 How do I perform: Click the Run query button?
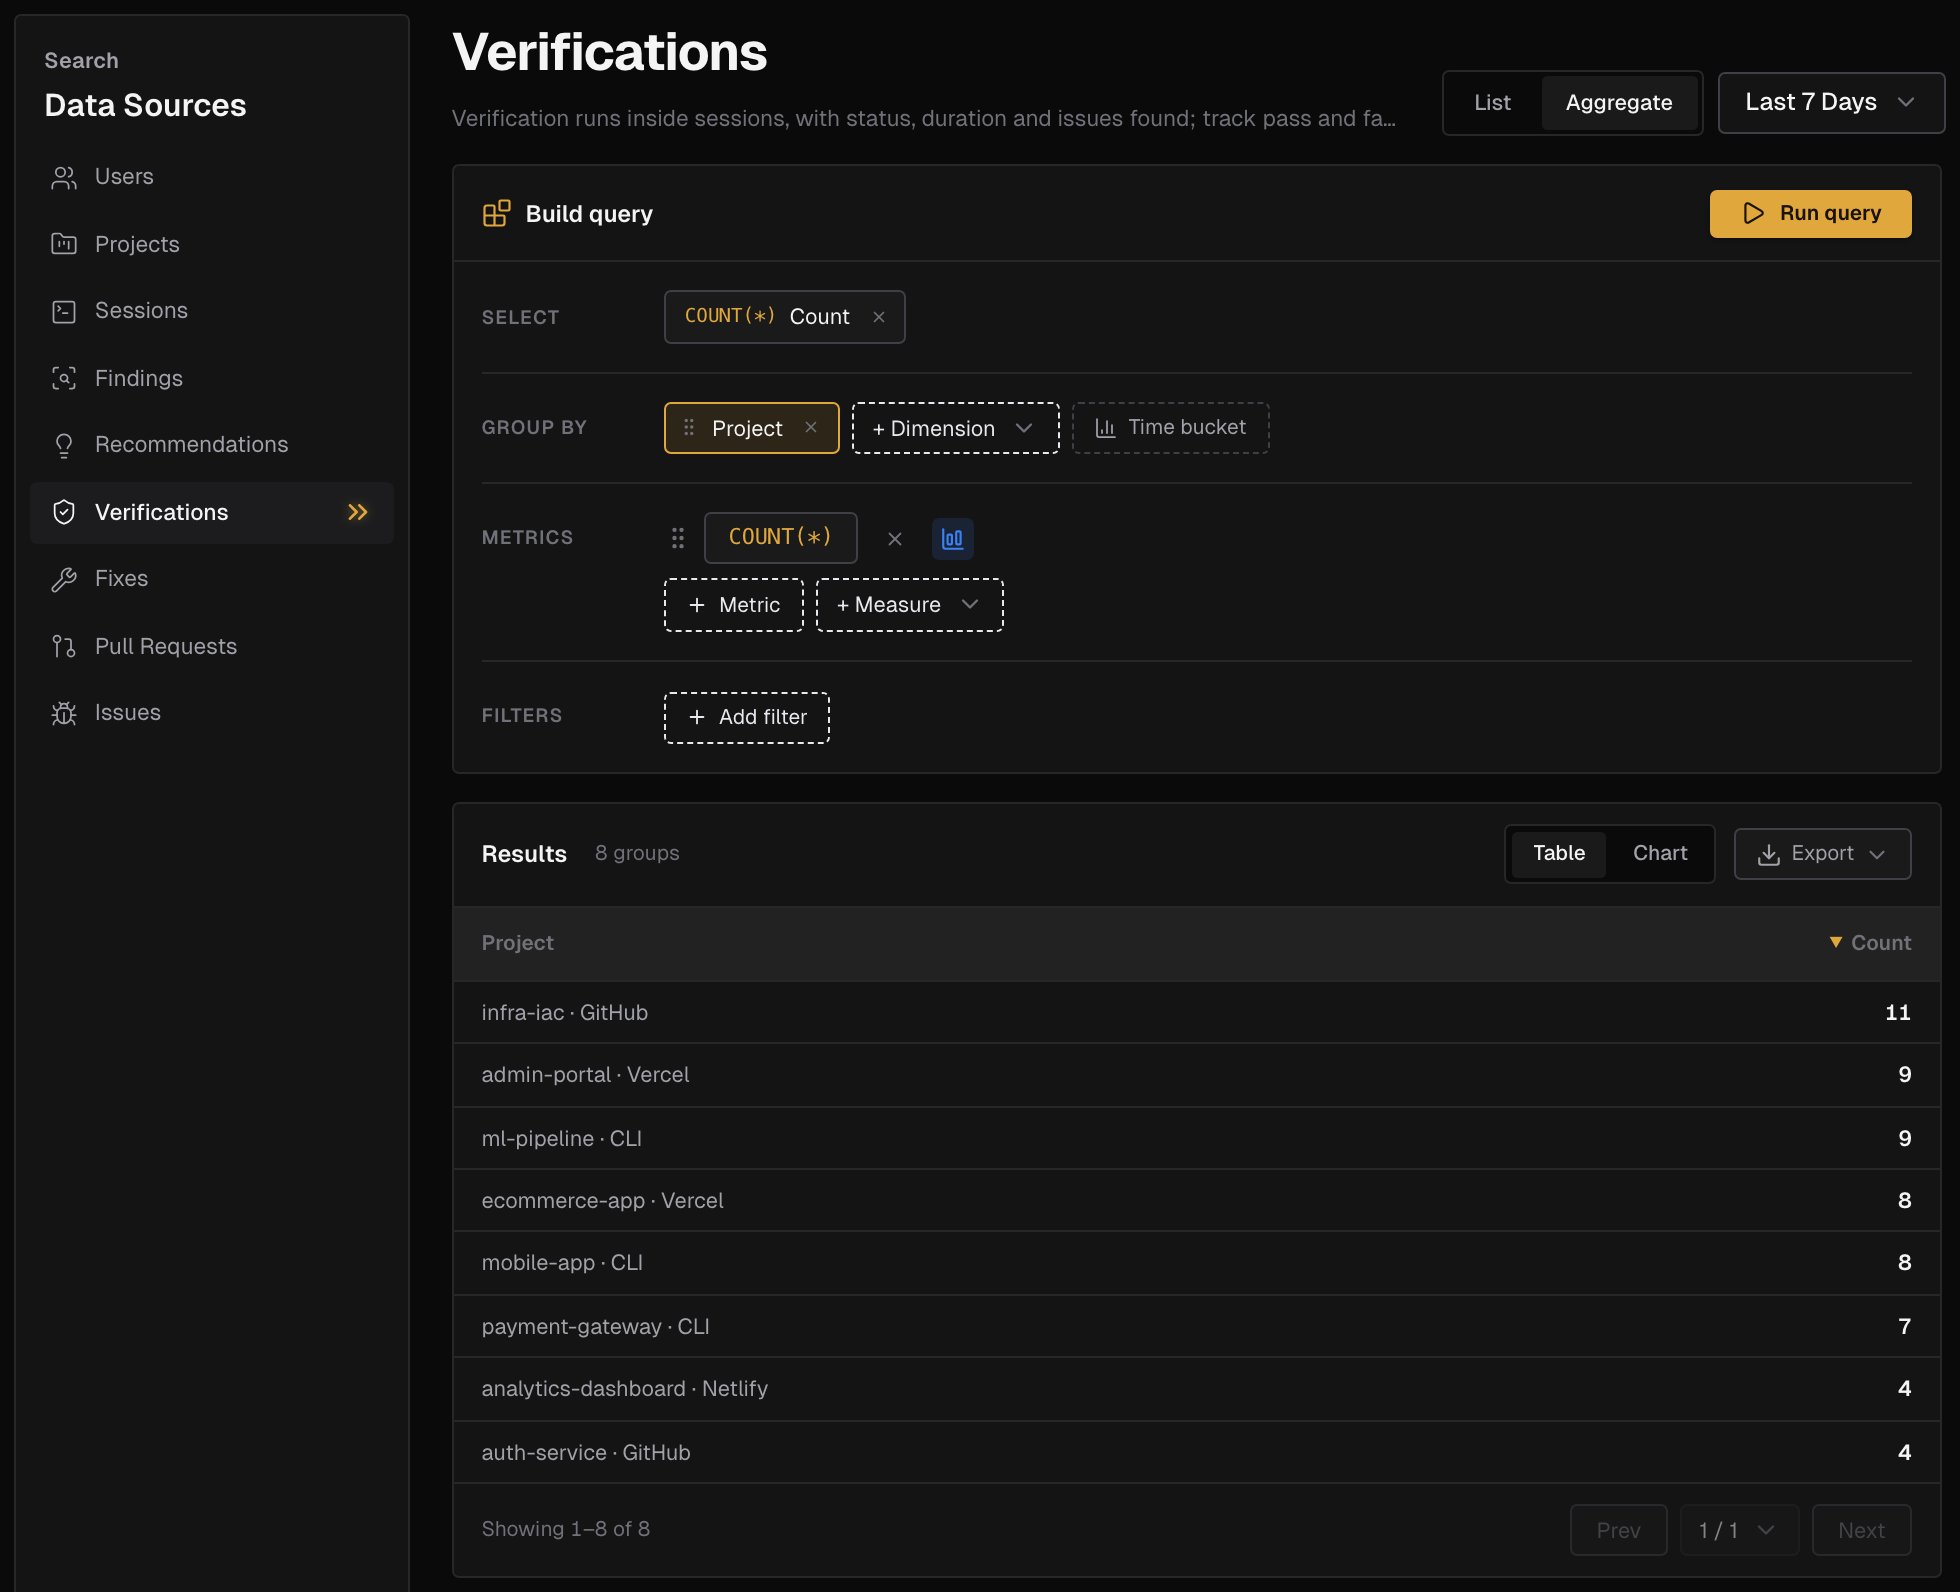(1810, 214)
